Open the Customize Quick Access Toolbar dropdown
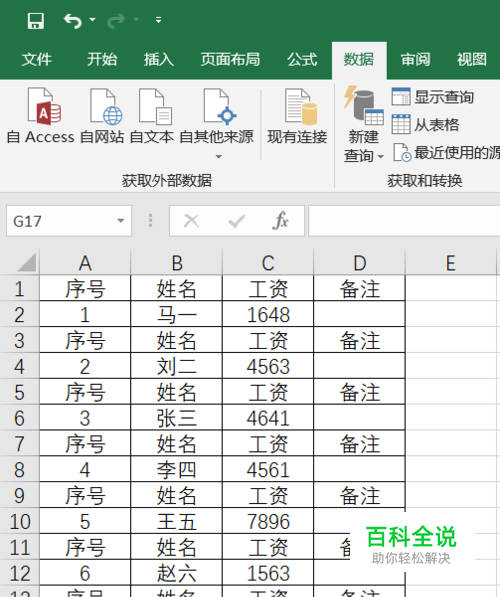 (x=158, y=20)
